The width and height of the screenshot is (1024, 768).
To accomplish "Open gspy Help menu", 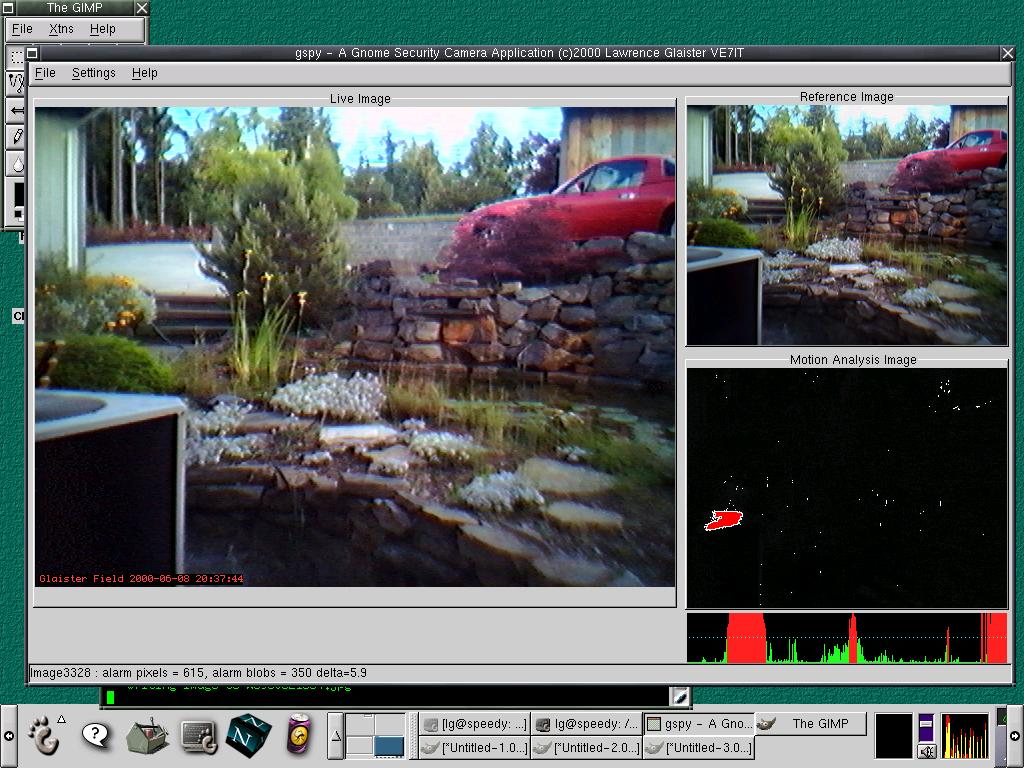I will (x=145, y=73).
